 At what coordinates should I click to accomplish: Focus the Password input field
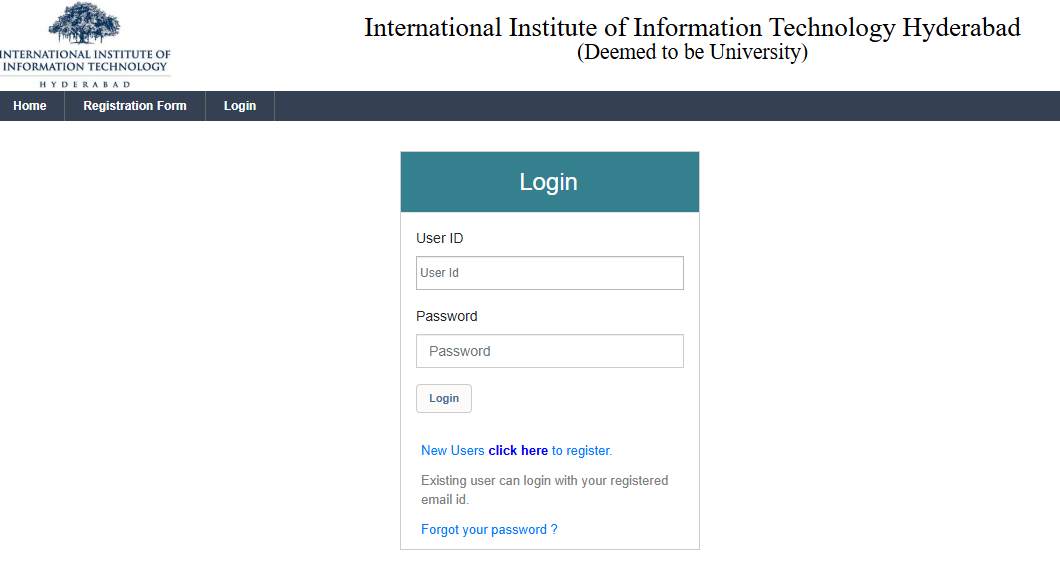click(550, 351)
